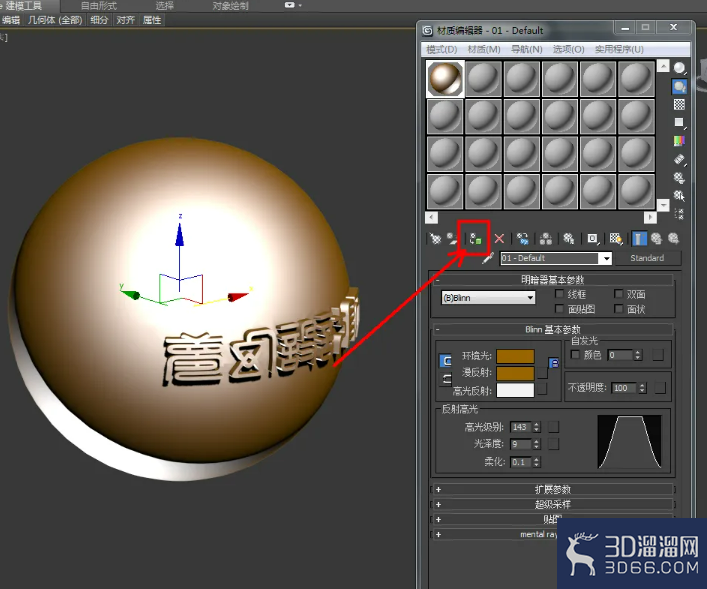Click the Put to Library icon
Image resolution: width=707 pixels, height=589 pixels.
tap(569, 239)
